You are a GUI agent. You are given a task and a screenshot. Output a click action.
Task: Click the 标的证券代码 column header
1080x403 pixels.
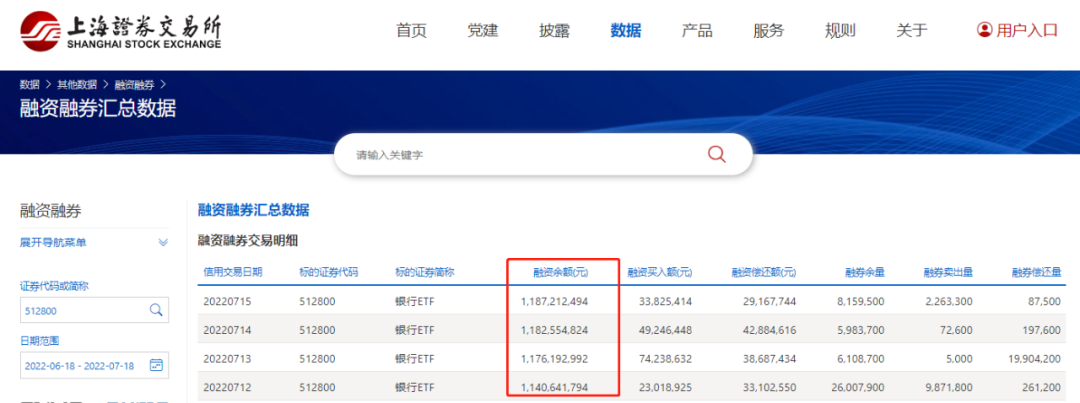pos(329,272)
